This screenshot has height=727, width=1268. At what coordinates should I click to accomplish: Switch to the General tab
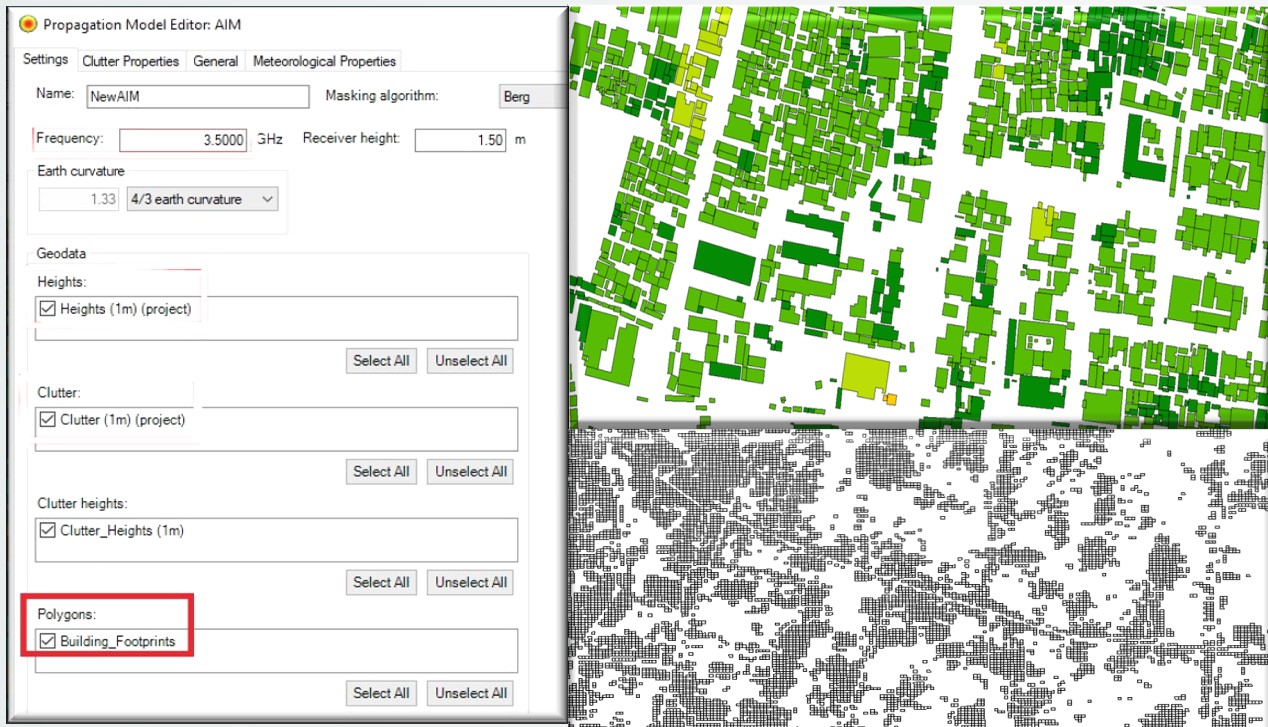click(215, 61)
